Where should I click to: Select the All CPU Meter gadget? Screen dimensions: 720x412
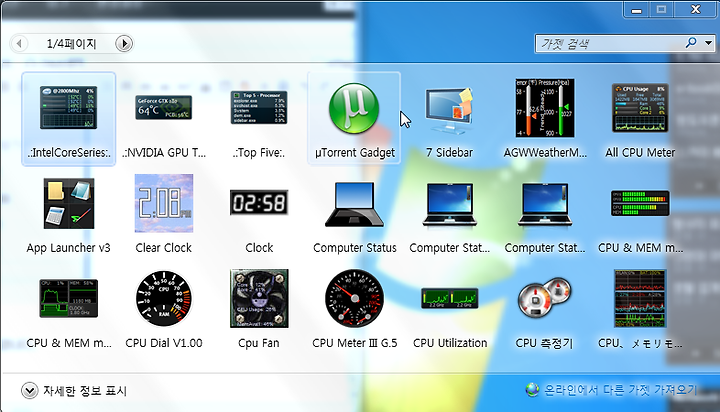(640, 108)
